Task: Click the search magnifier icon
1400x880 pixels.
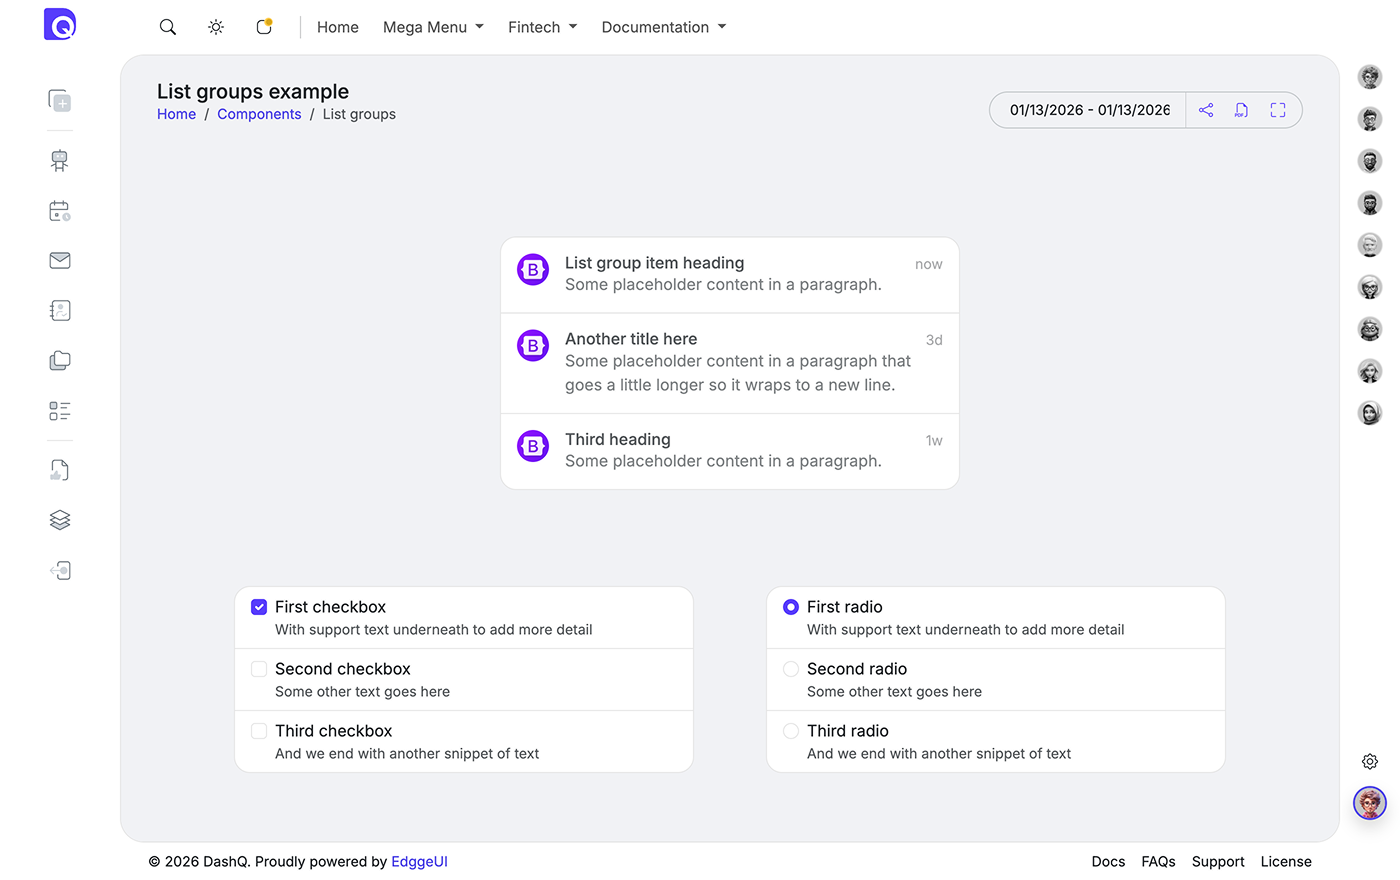Action: click(168, 27)
